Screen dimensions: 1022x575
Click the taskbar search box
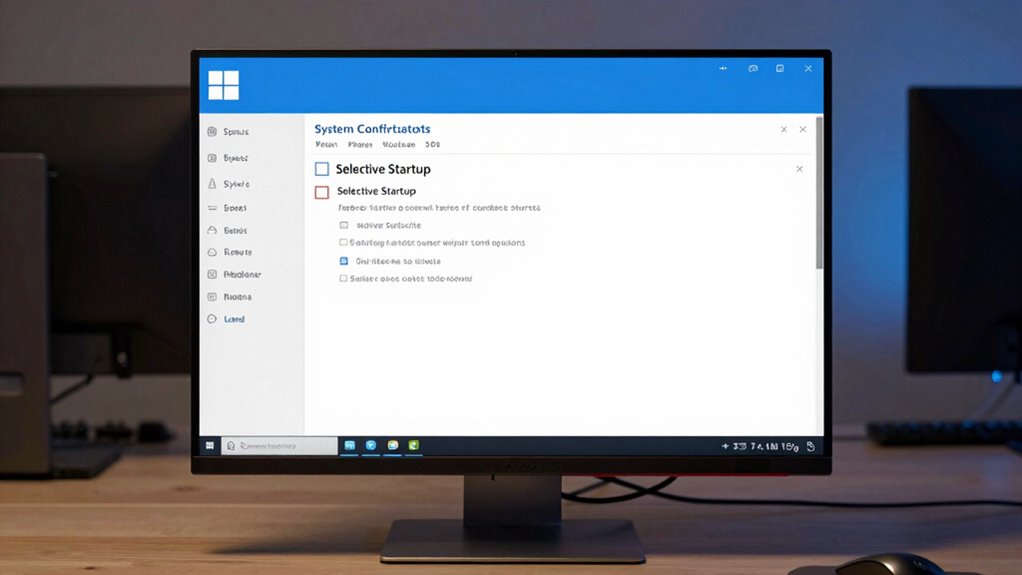point(280,446)
